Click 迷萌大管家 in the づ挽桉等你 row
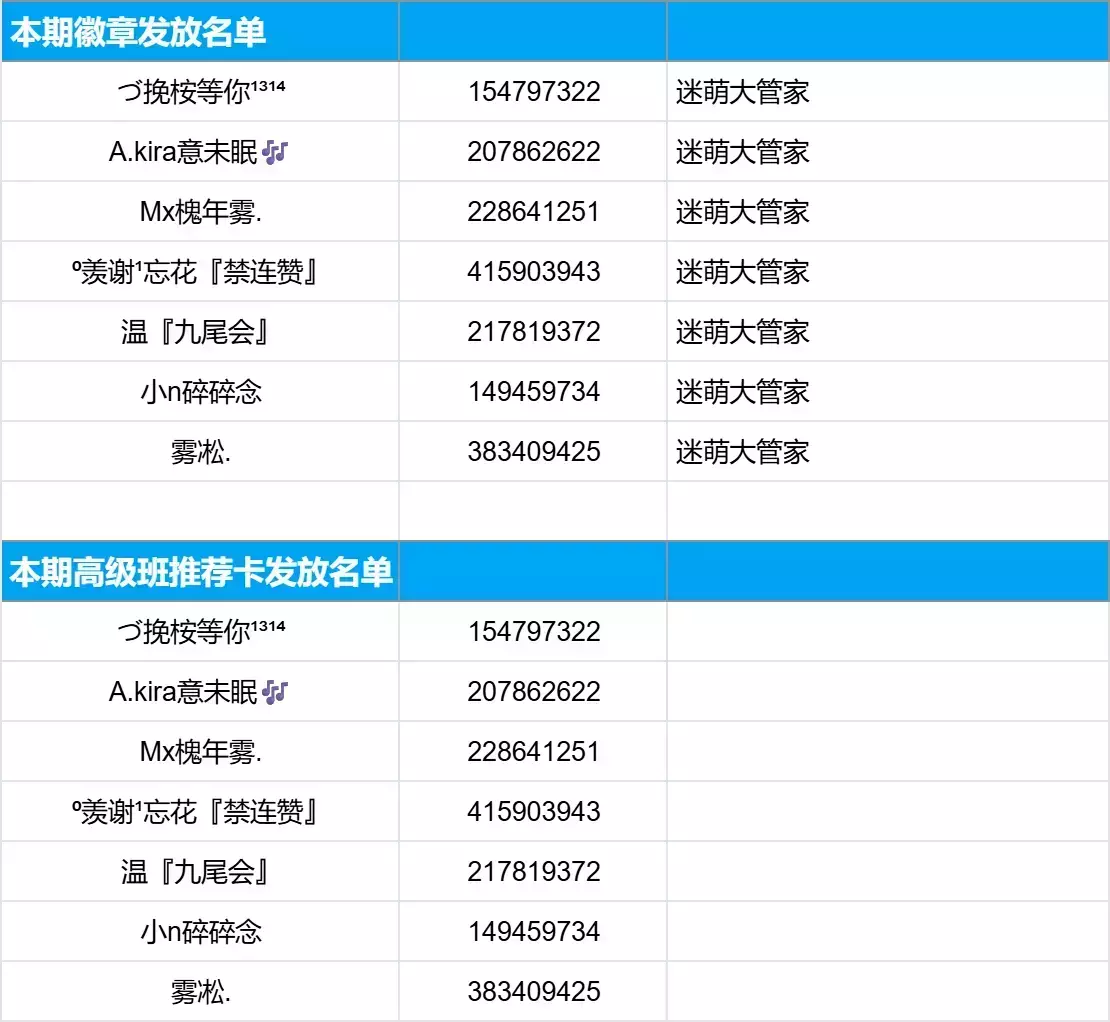 [x=742, y=92]
